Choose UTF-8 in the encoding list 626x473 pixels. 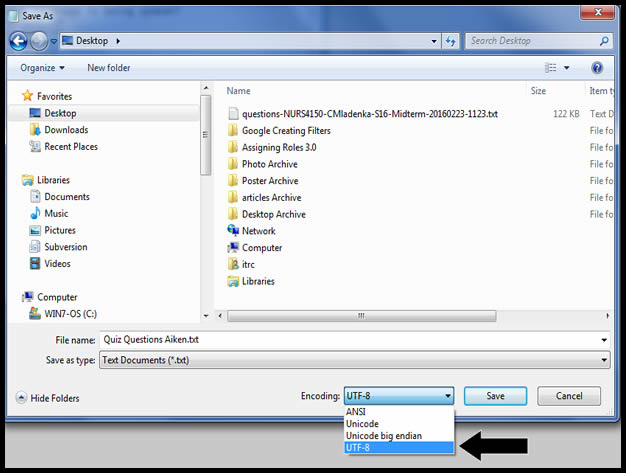(x=399, y=448)
